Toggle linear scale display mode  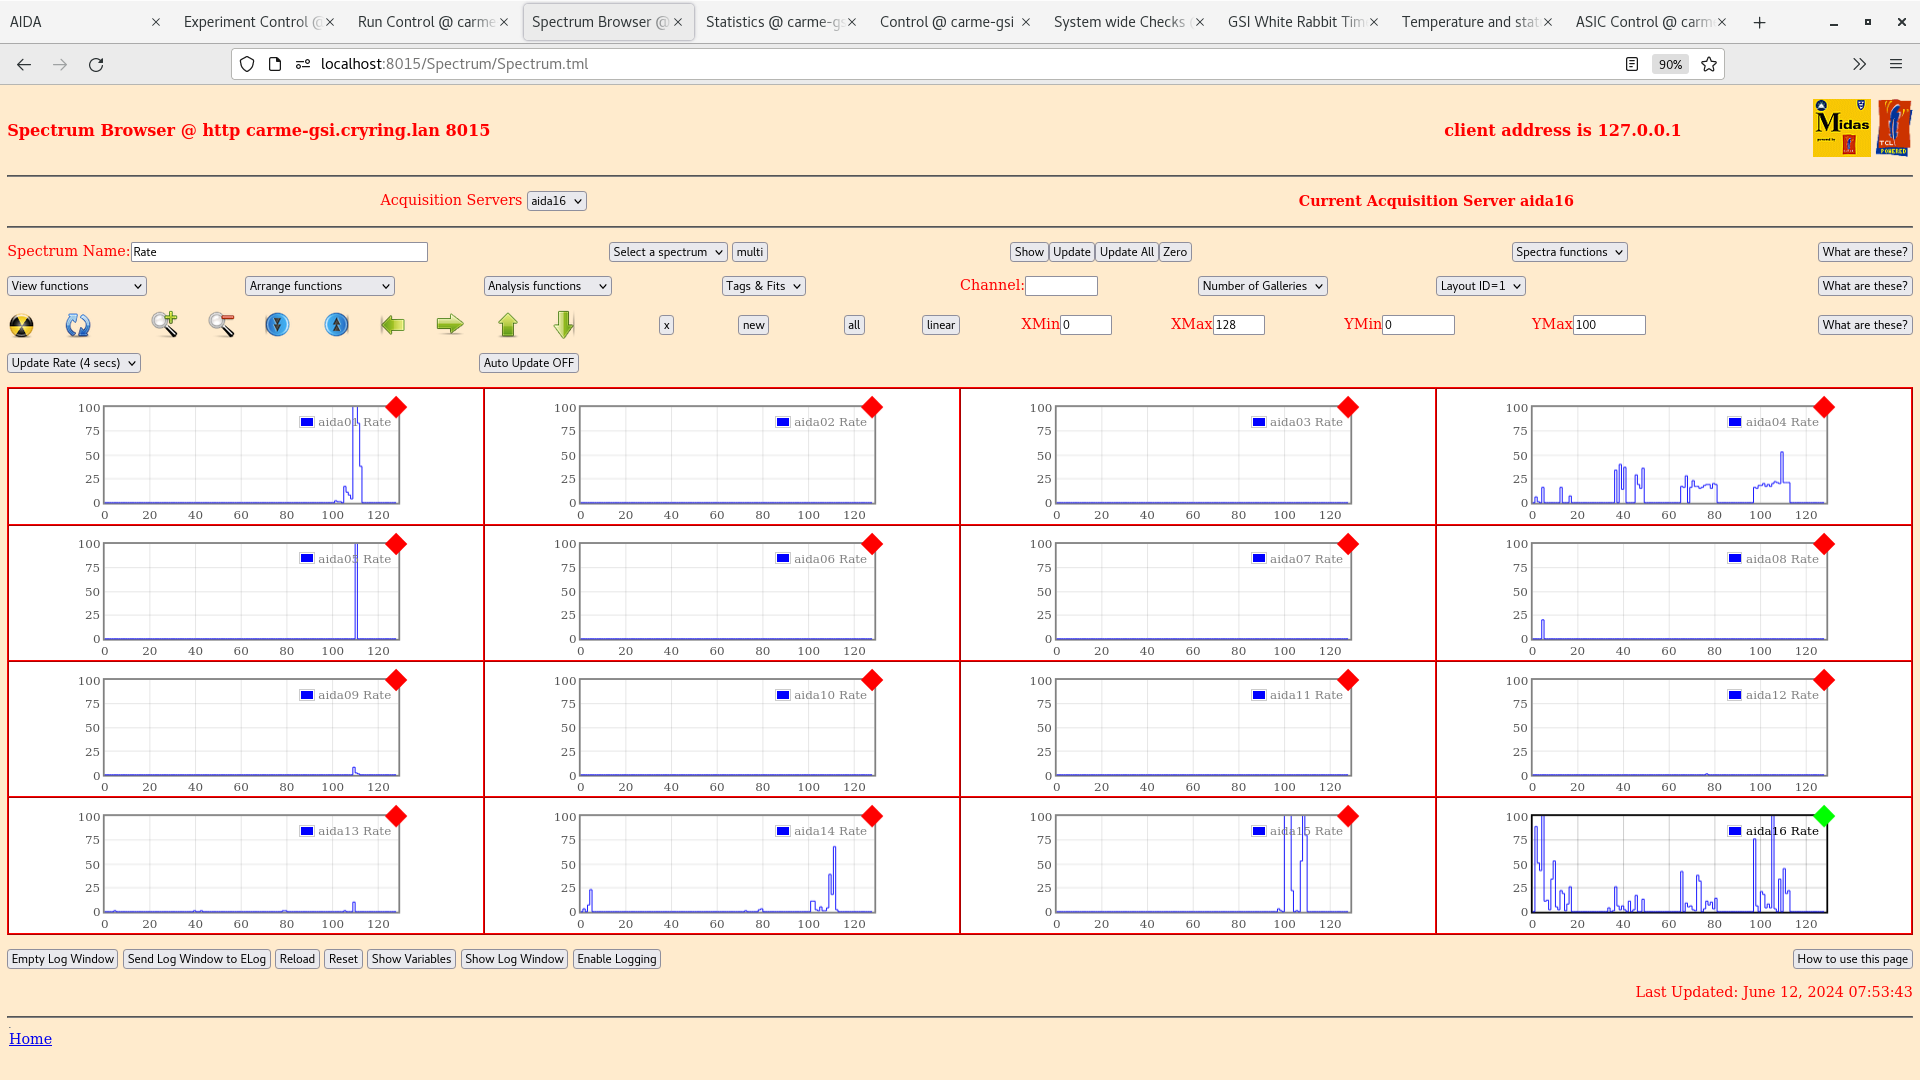(x=942, y=323)
